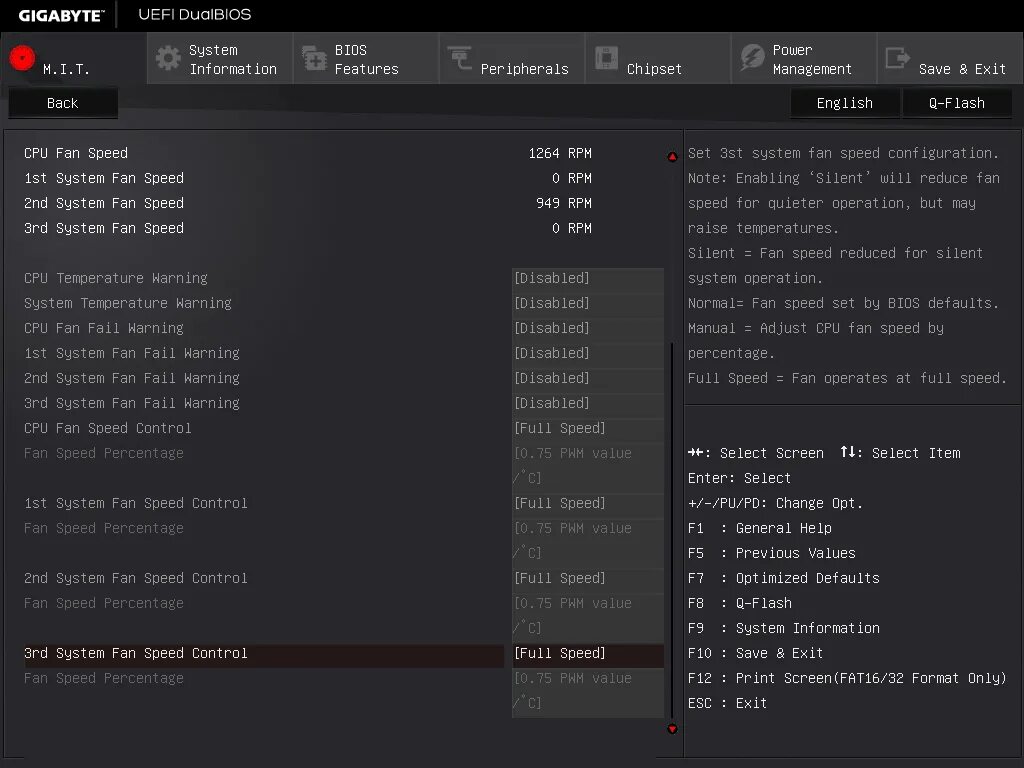This screenshot has height=768, width=1024.
Task: Open the System Information tab
Action: (x=220, y=59)
